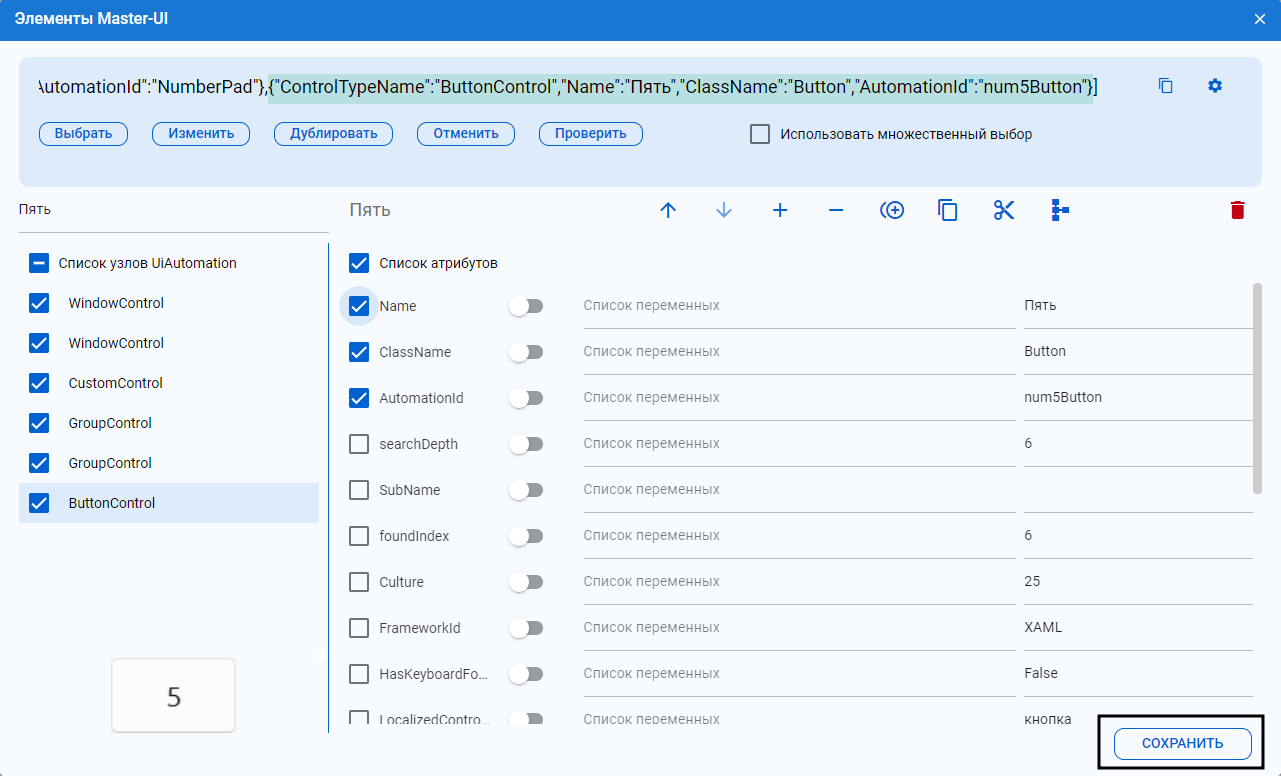Open the variables list for Name
This screenshot has width=1281, height=776.
(798, 306)
